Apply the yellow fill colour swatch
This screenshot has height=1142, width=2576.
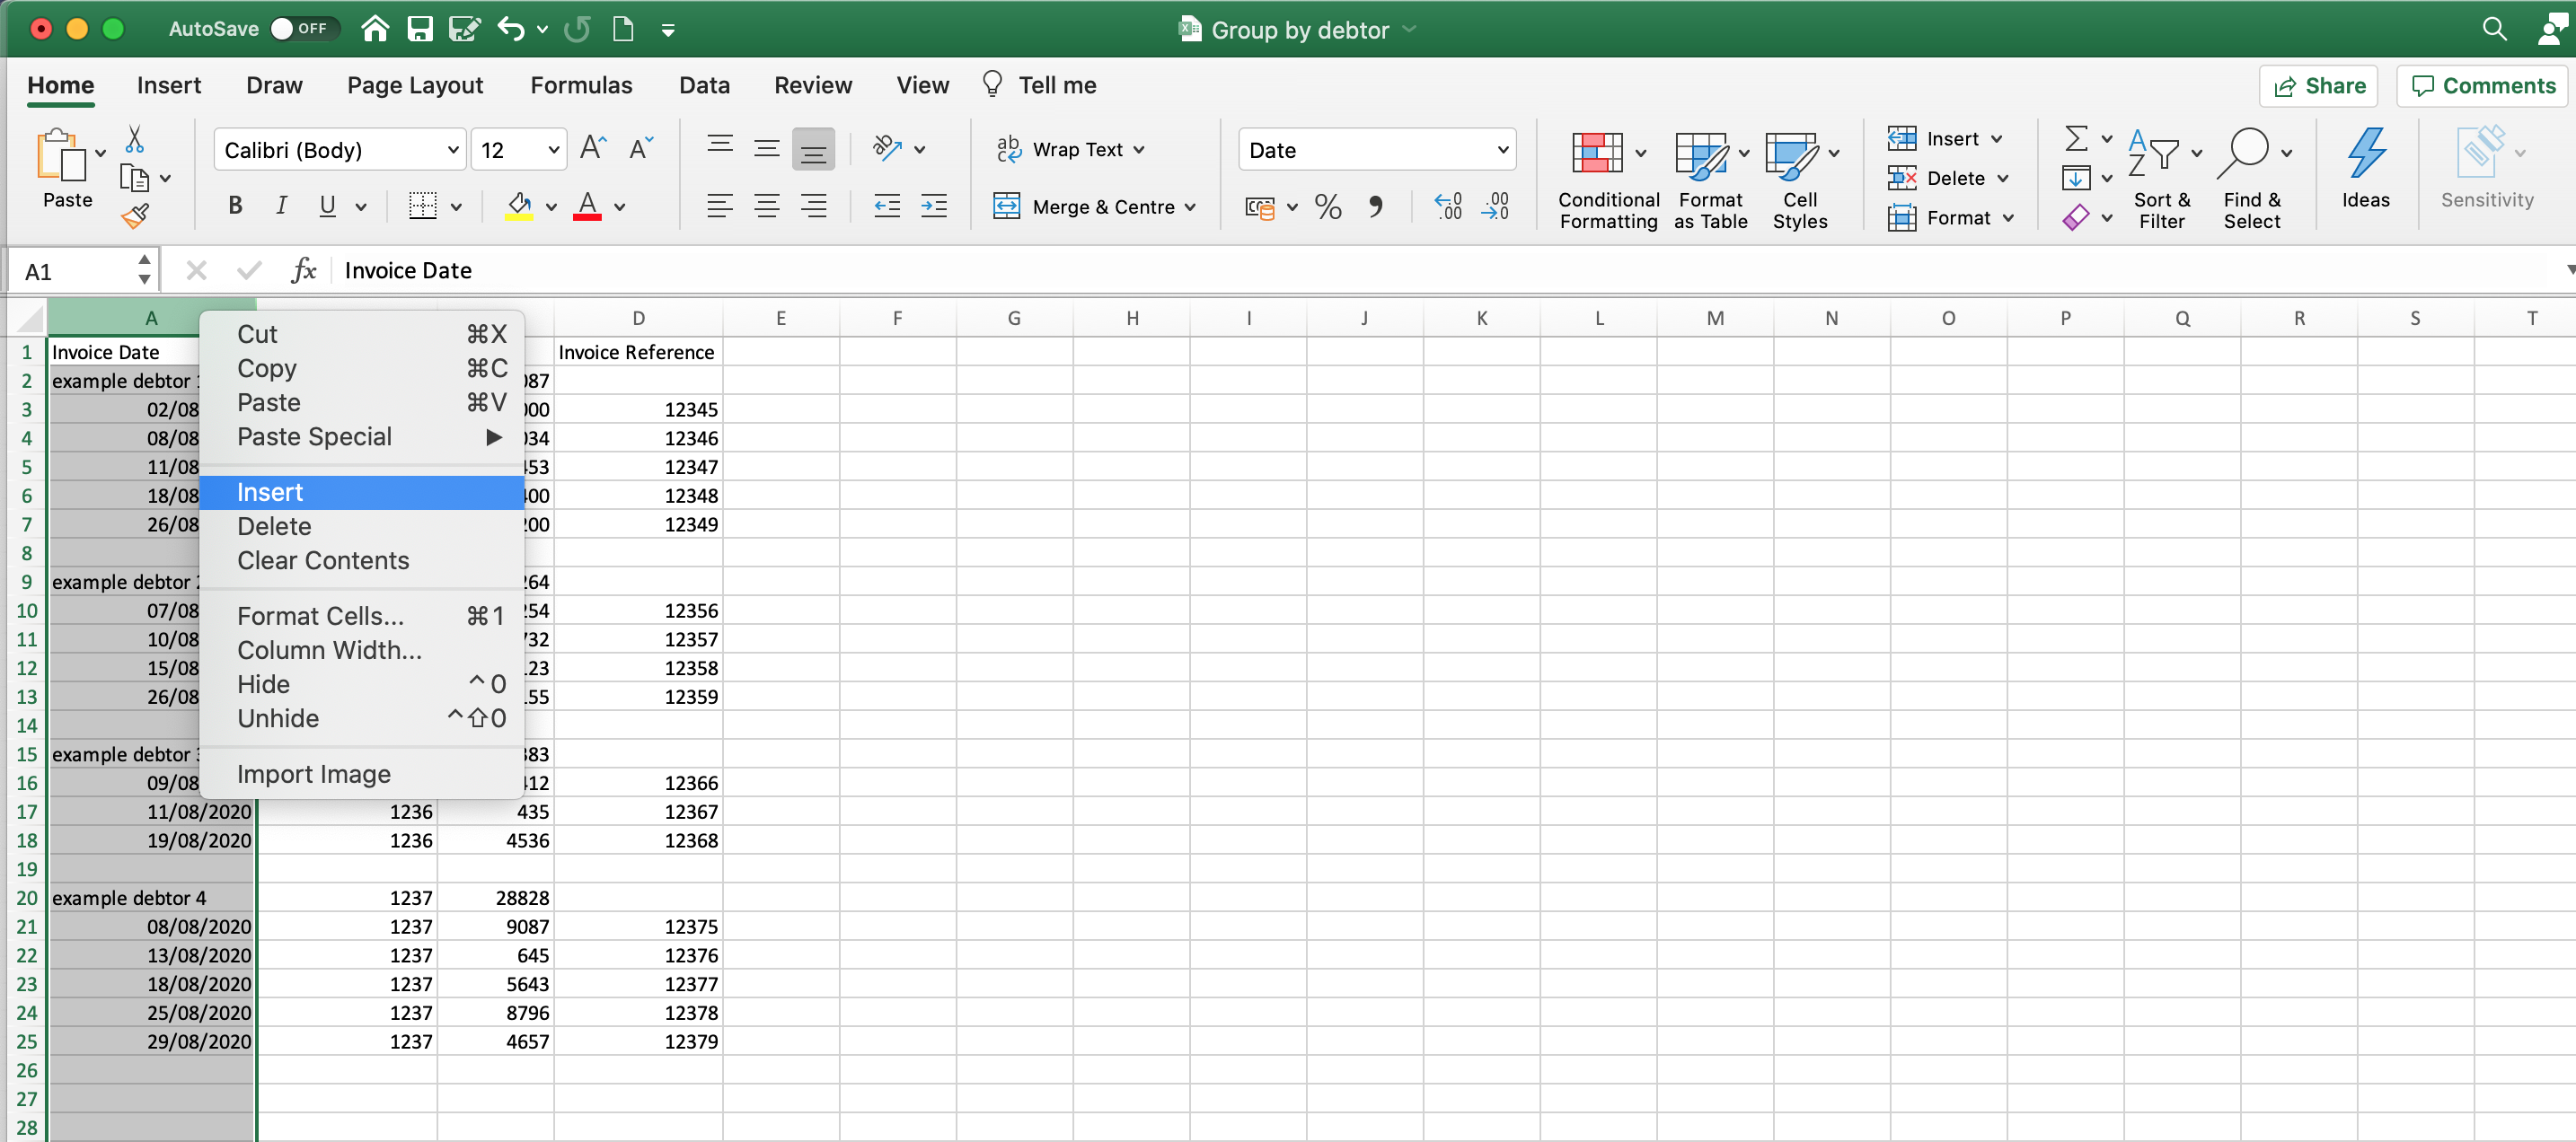[519, 207]
